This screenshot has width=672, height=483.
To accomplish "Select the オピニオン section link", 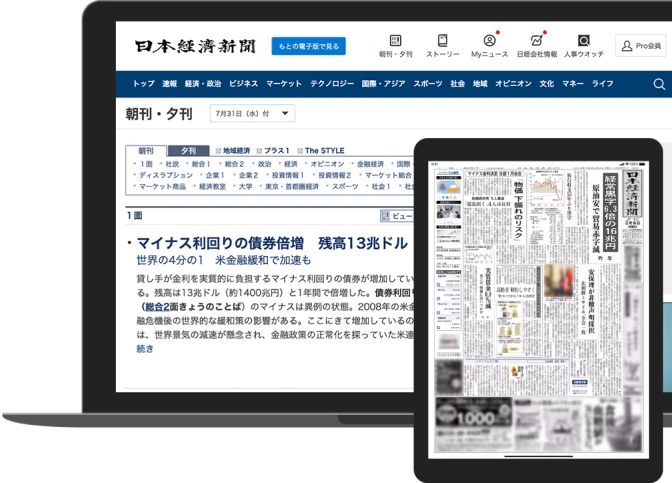I will tap(327, 163).
